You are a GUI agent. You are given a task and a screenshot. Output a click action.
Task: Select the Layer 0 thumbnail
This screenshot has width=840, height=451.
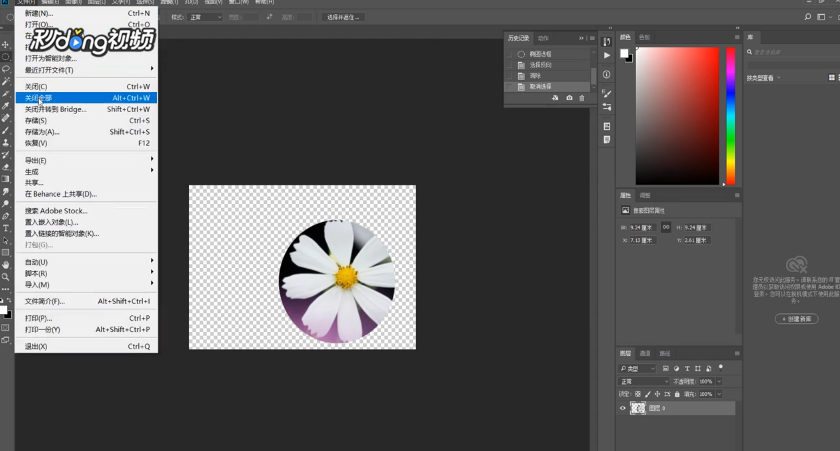638,408
